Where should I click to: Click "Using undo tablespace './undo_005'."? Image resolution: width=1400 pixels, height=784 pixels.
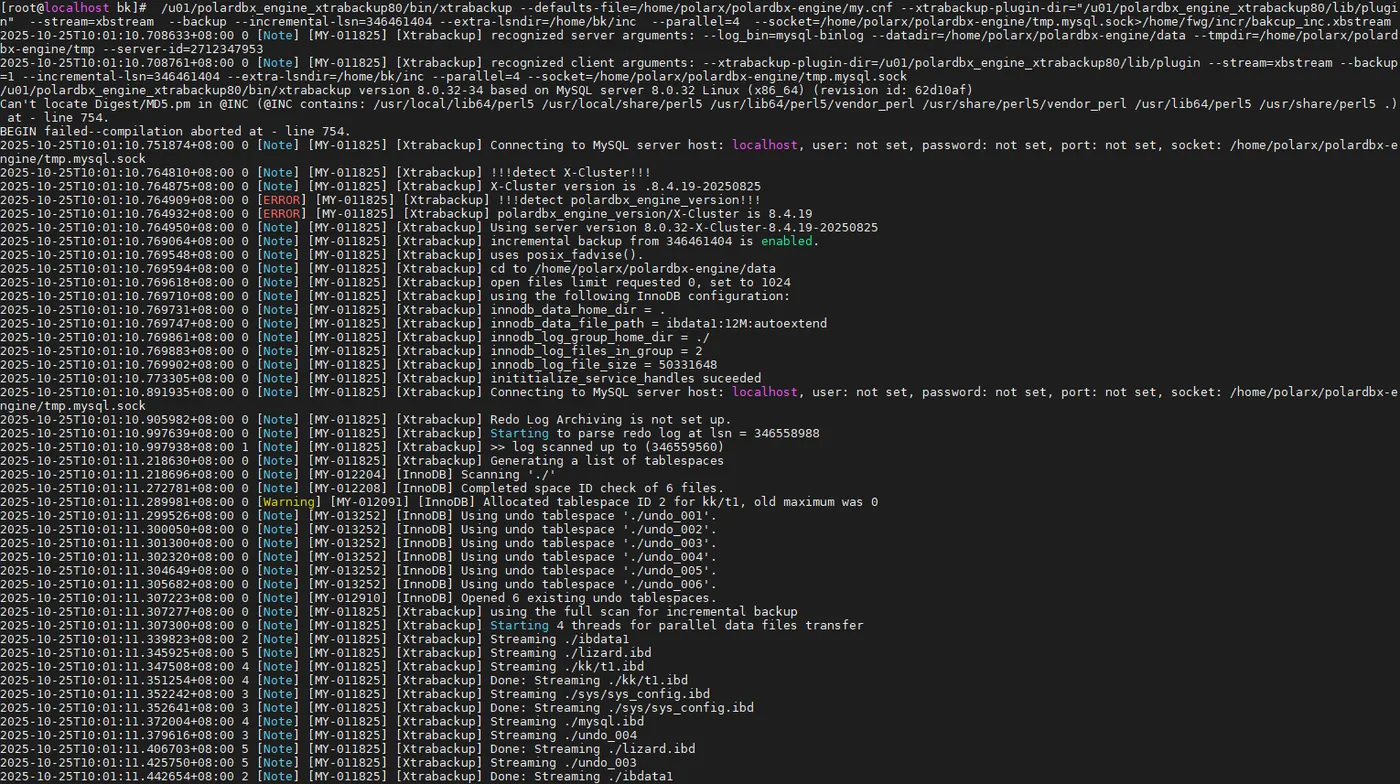click(x=589, y=571)
